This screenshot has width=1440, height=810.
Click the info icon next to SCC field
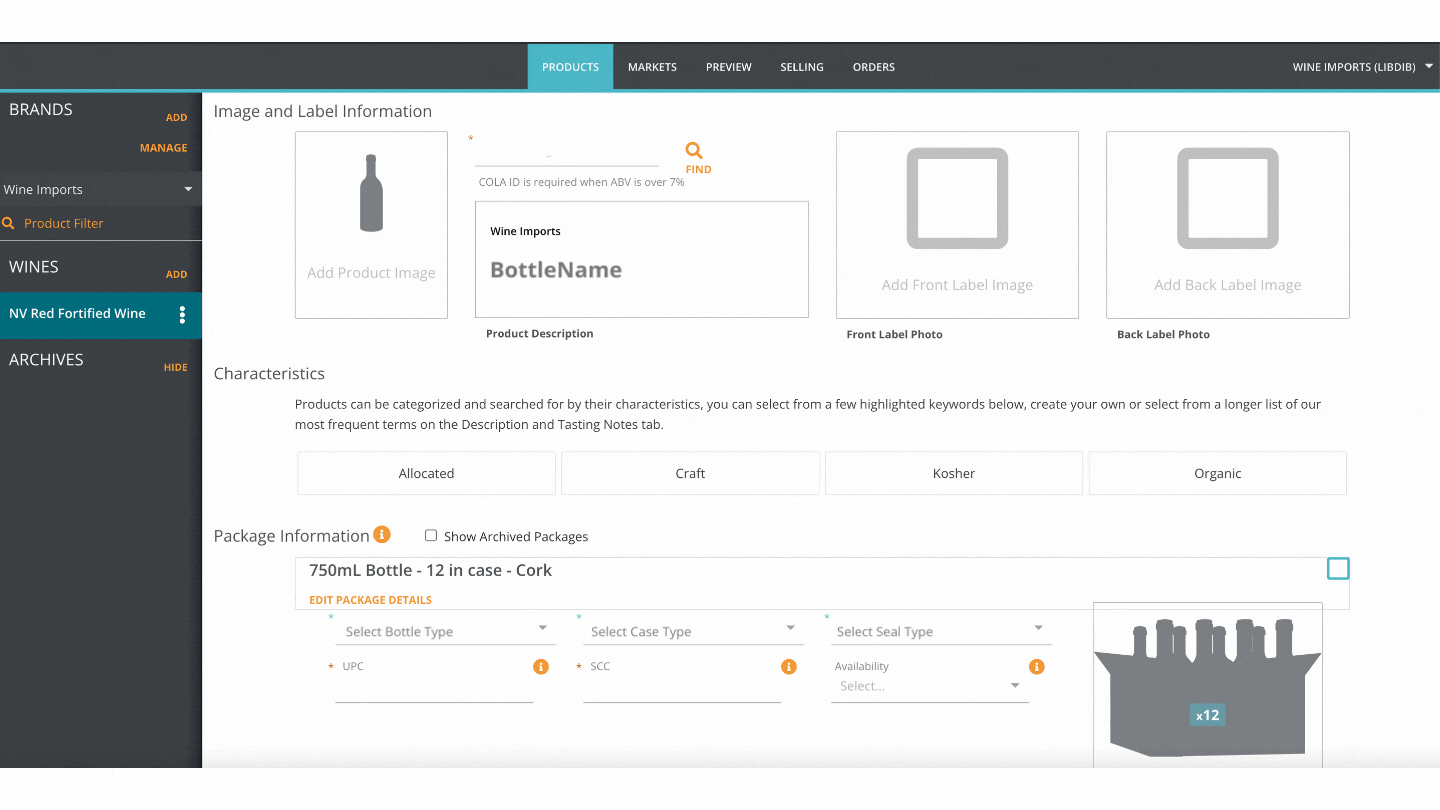788,666
